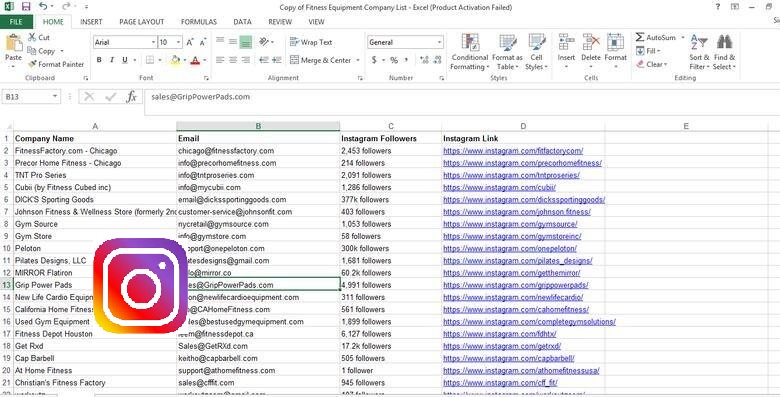Image resolution: width=780 pixels, height=397 pixels.
Task: Open the dickssportinggoods Instagram link
Action: pyautogui.click(x=524, y=199)
